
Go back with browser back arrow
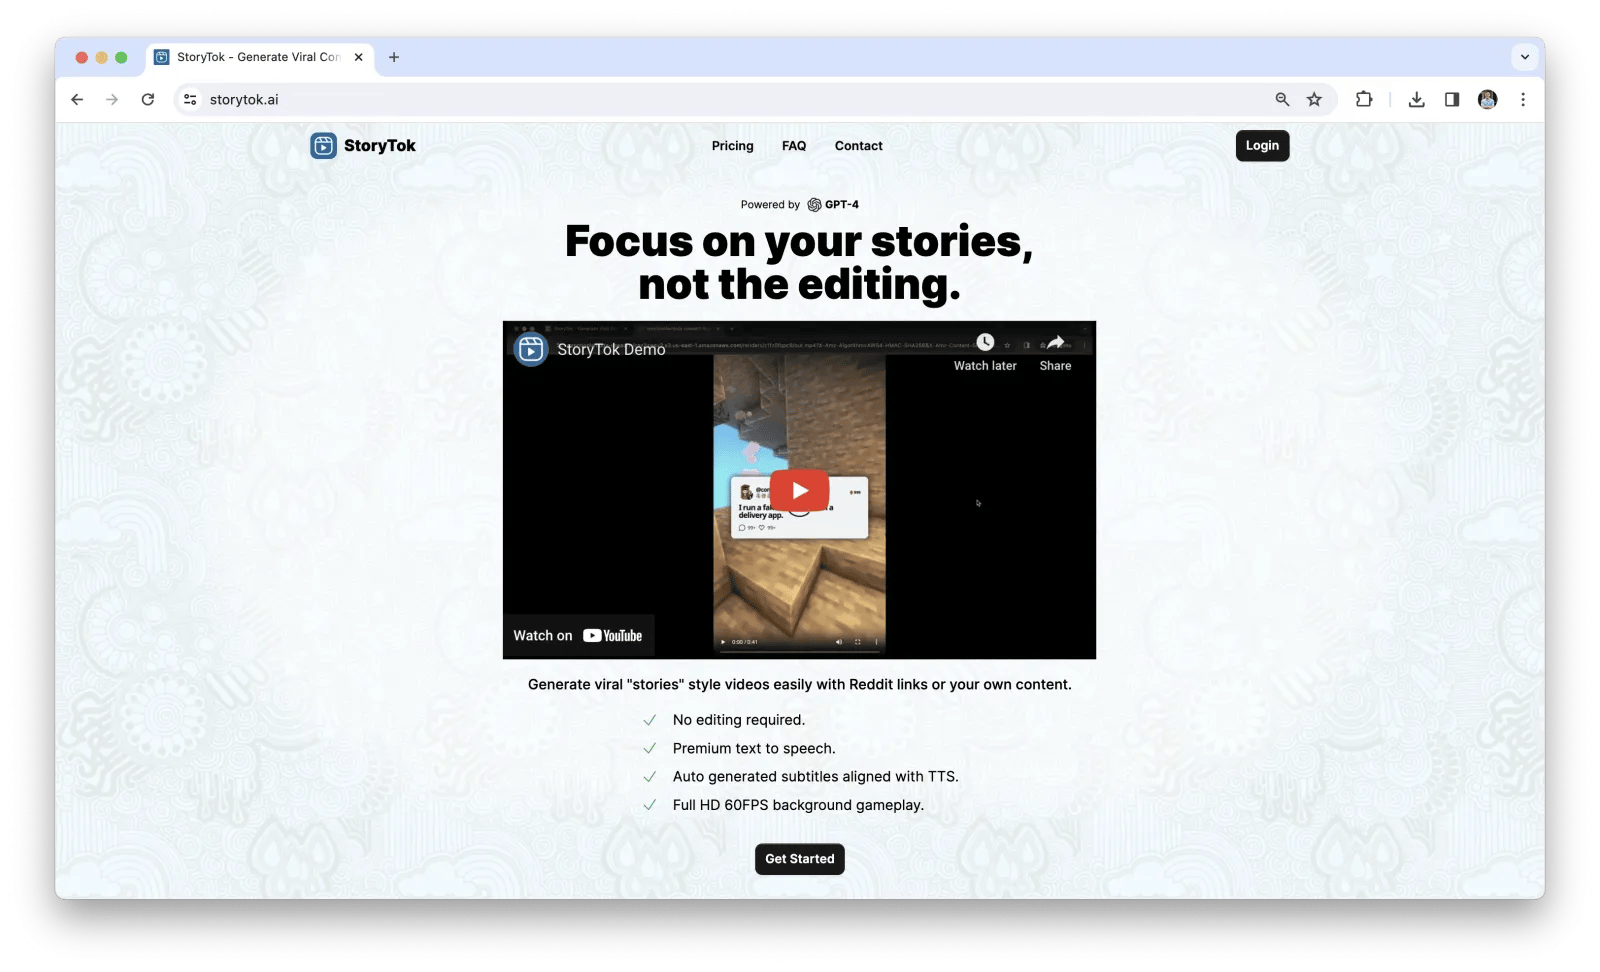(x=77, y=100)
